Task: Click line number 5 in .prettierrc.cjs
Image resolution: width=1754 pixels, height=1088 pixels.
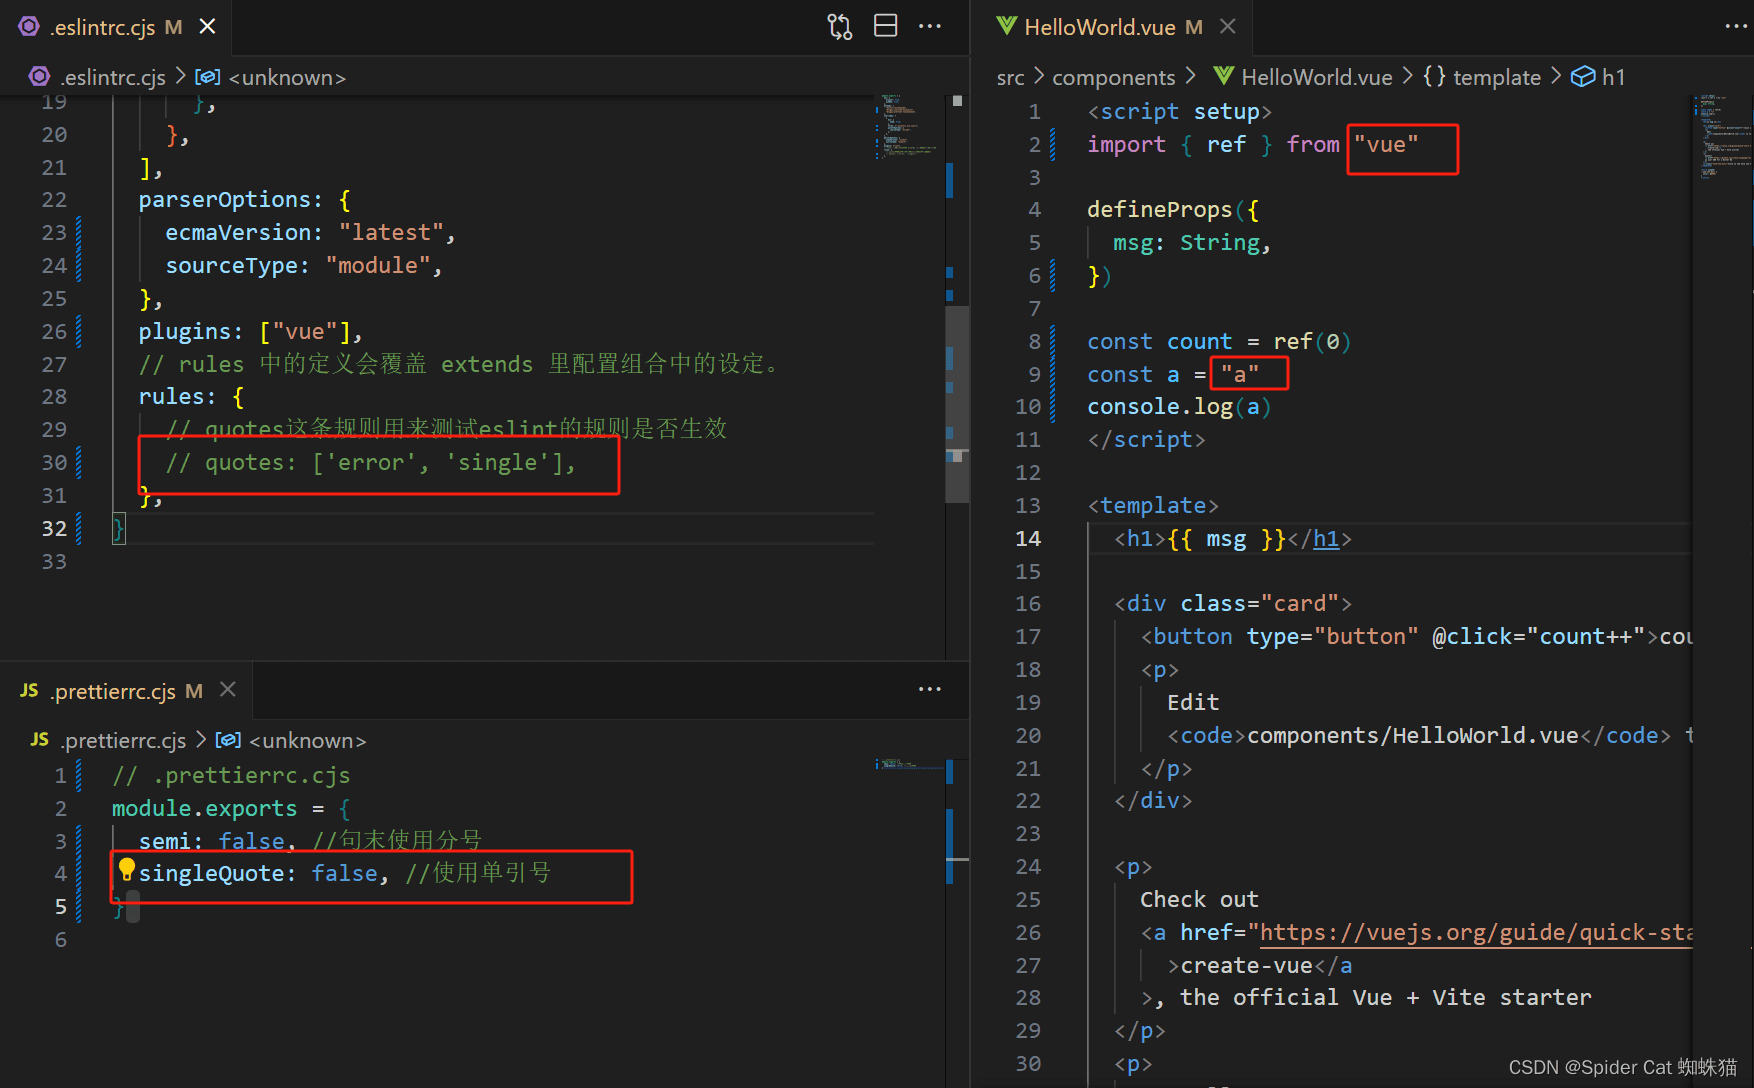Action: (61, 906)
